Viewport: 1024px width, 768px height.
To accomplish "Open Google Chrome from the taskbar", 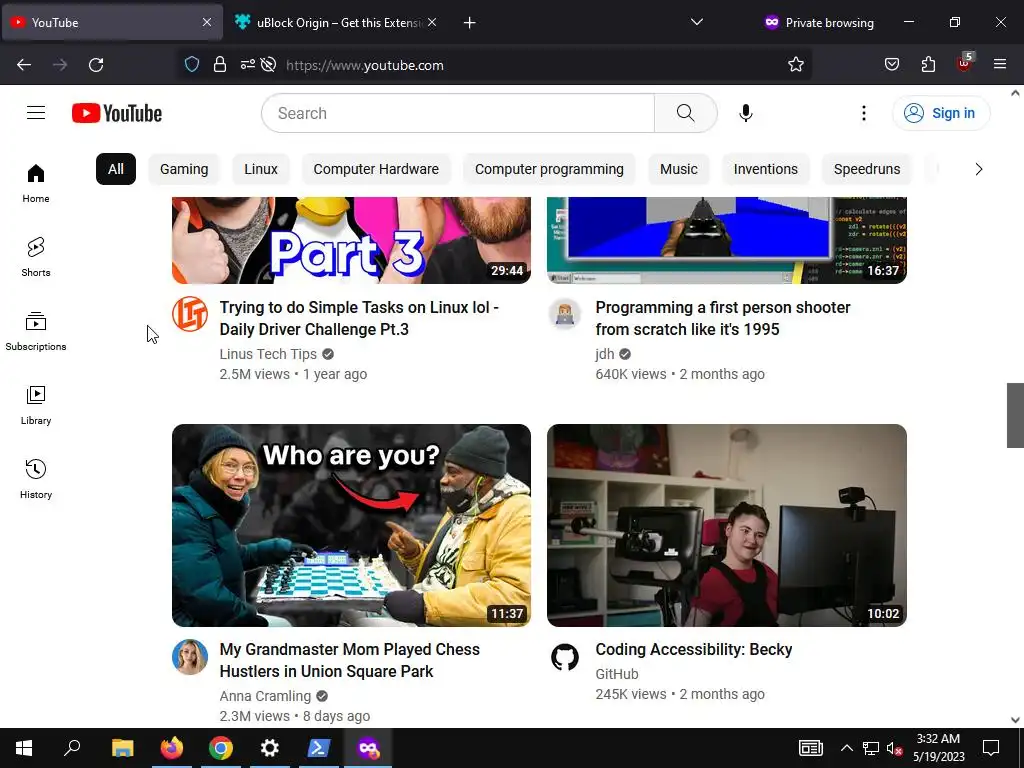I will (x=221, y=748).
